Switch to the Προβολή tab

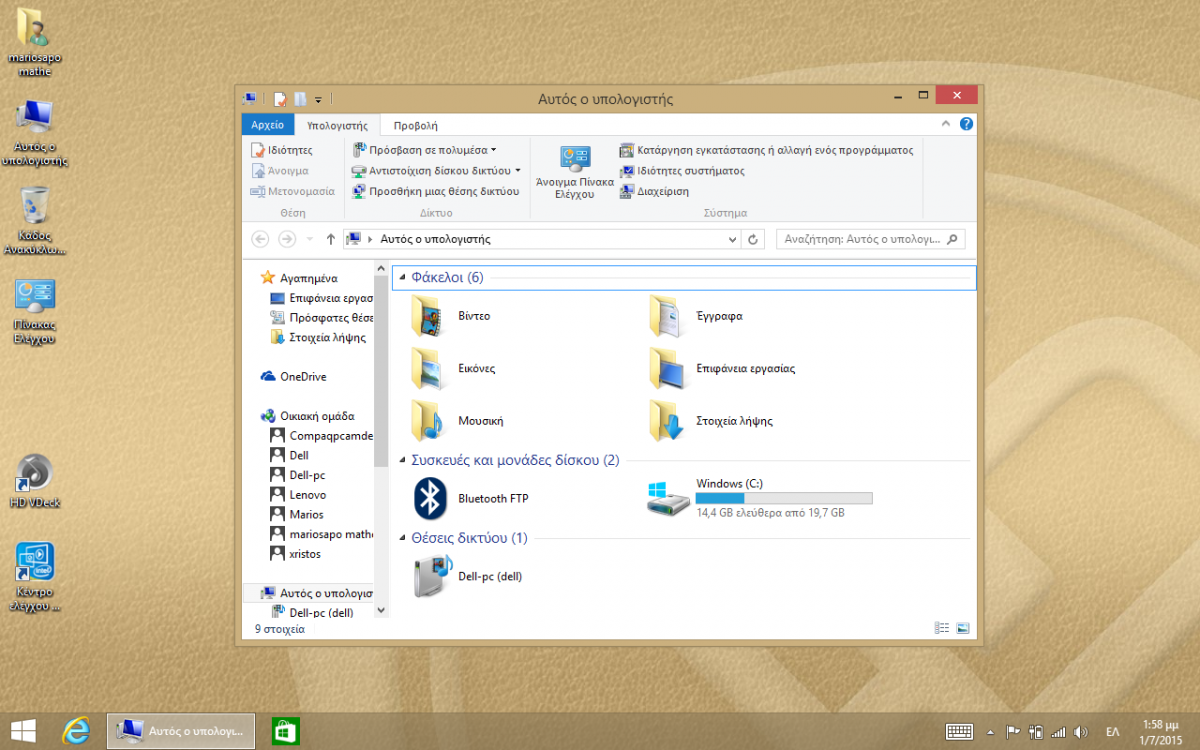coord(415,126)
